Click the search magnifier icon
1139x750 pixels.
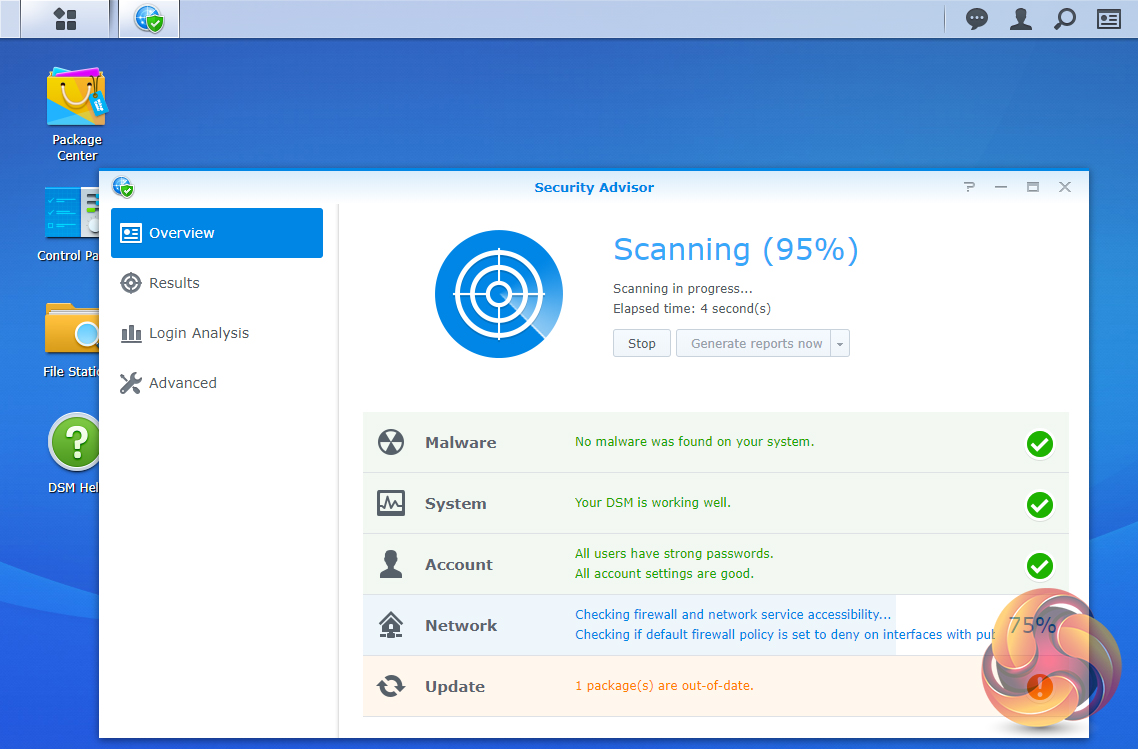(x=1065, y=19)
